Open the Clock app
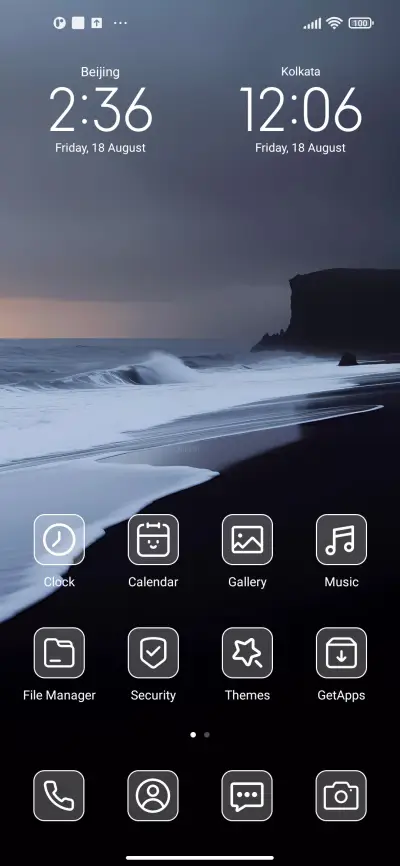This screenshot has height=866, width=400. click(x=59, y=540)
